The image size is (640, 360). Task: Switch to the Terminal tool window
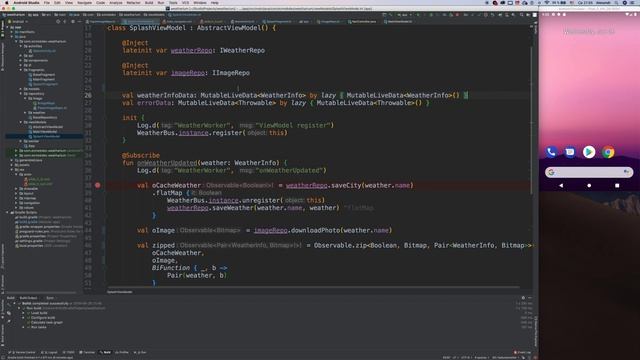[x=87, y=352]
